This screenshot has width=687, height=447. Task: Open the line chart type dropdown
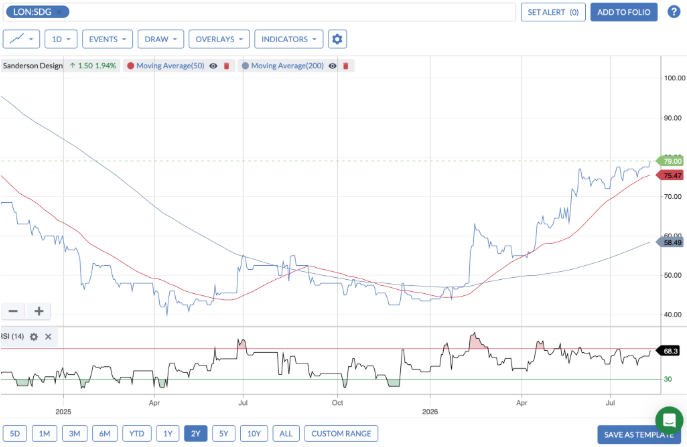pyautogui.click(x=21, y=39)
